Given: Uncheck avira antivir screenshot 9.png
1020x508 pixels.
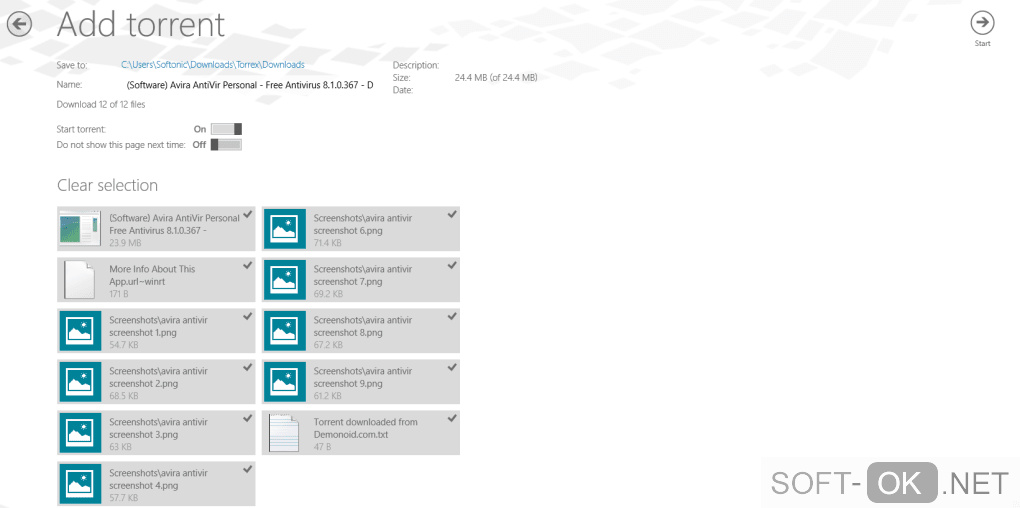Looking at the screenshot, I should coord(452,368).
